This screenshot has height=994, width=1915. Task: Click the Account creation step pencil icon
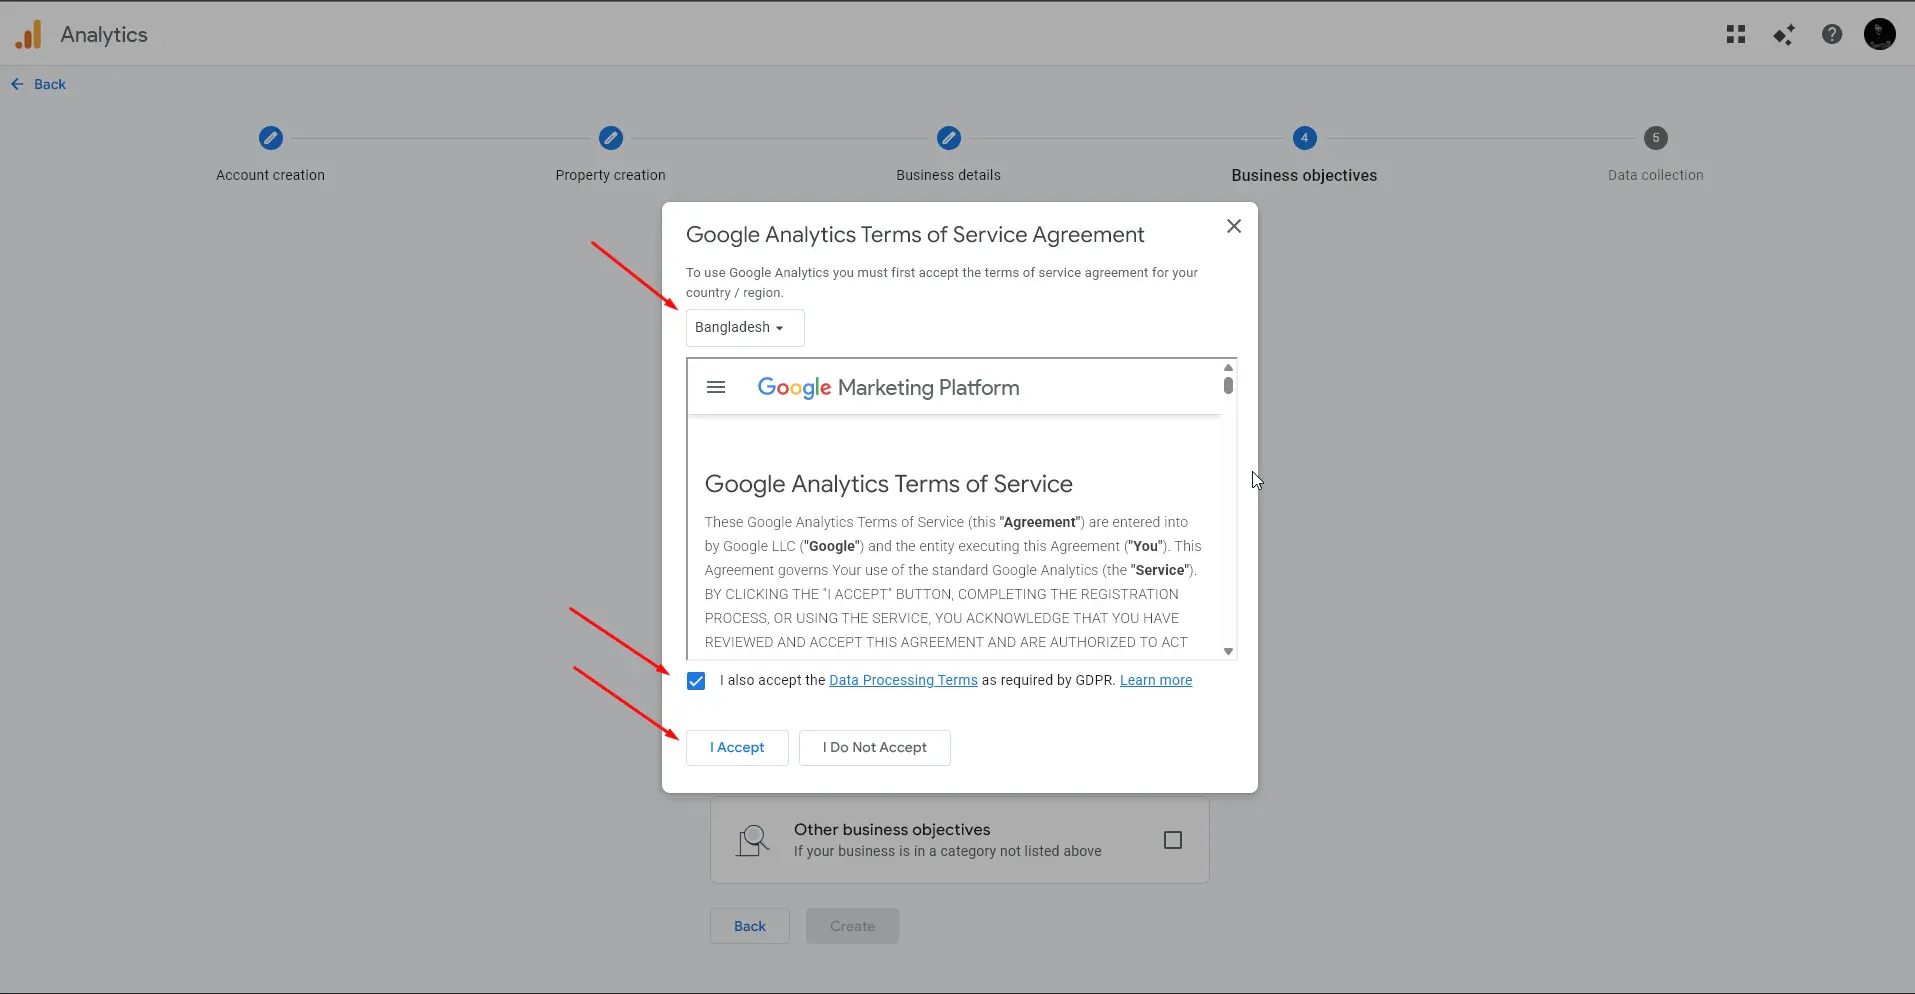(271, 138)
